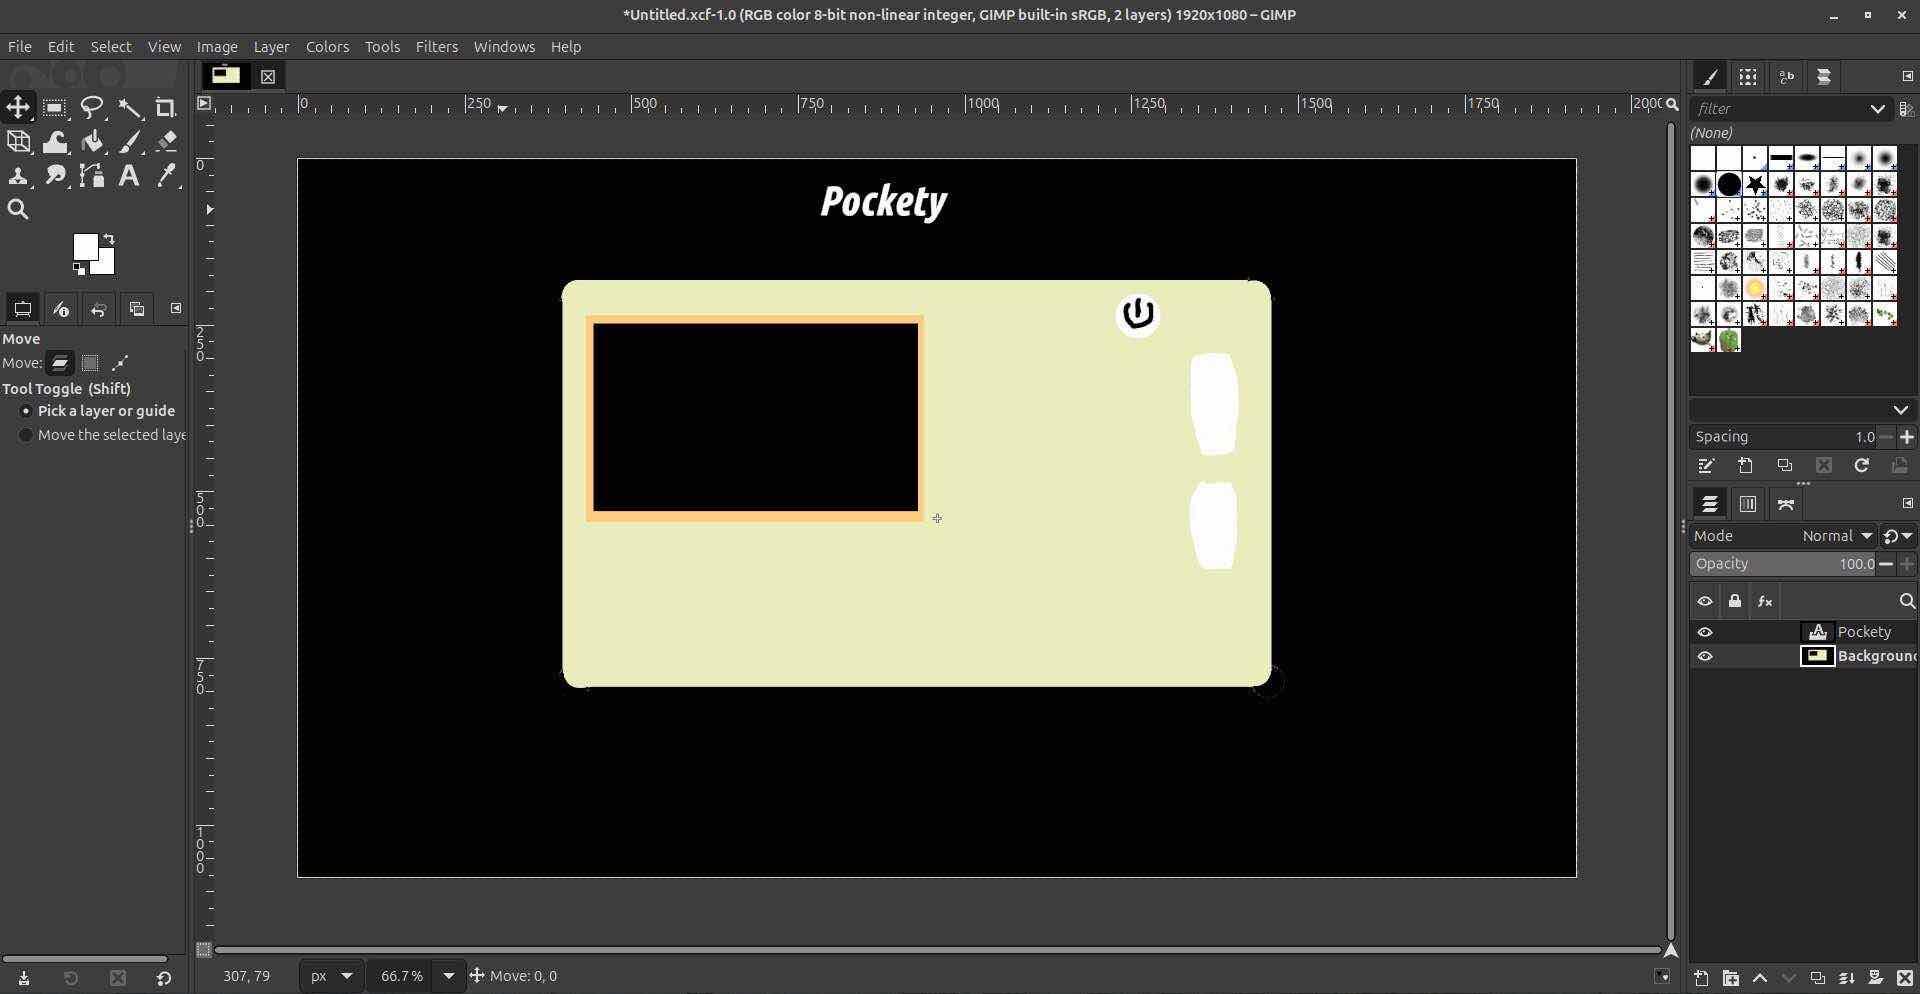1920x994 pixels.
Task: Edit the selected brush
Action: point(1707,466)
